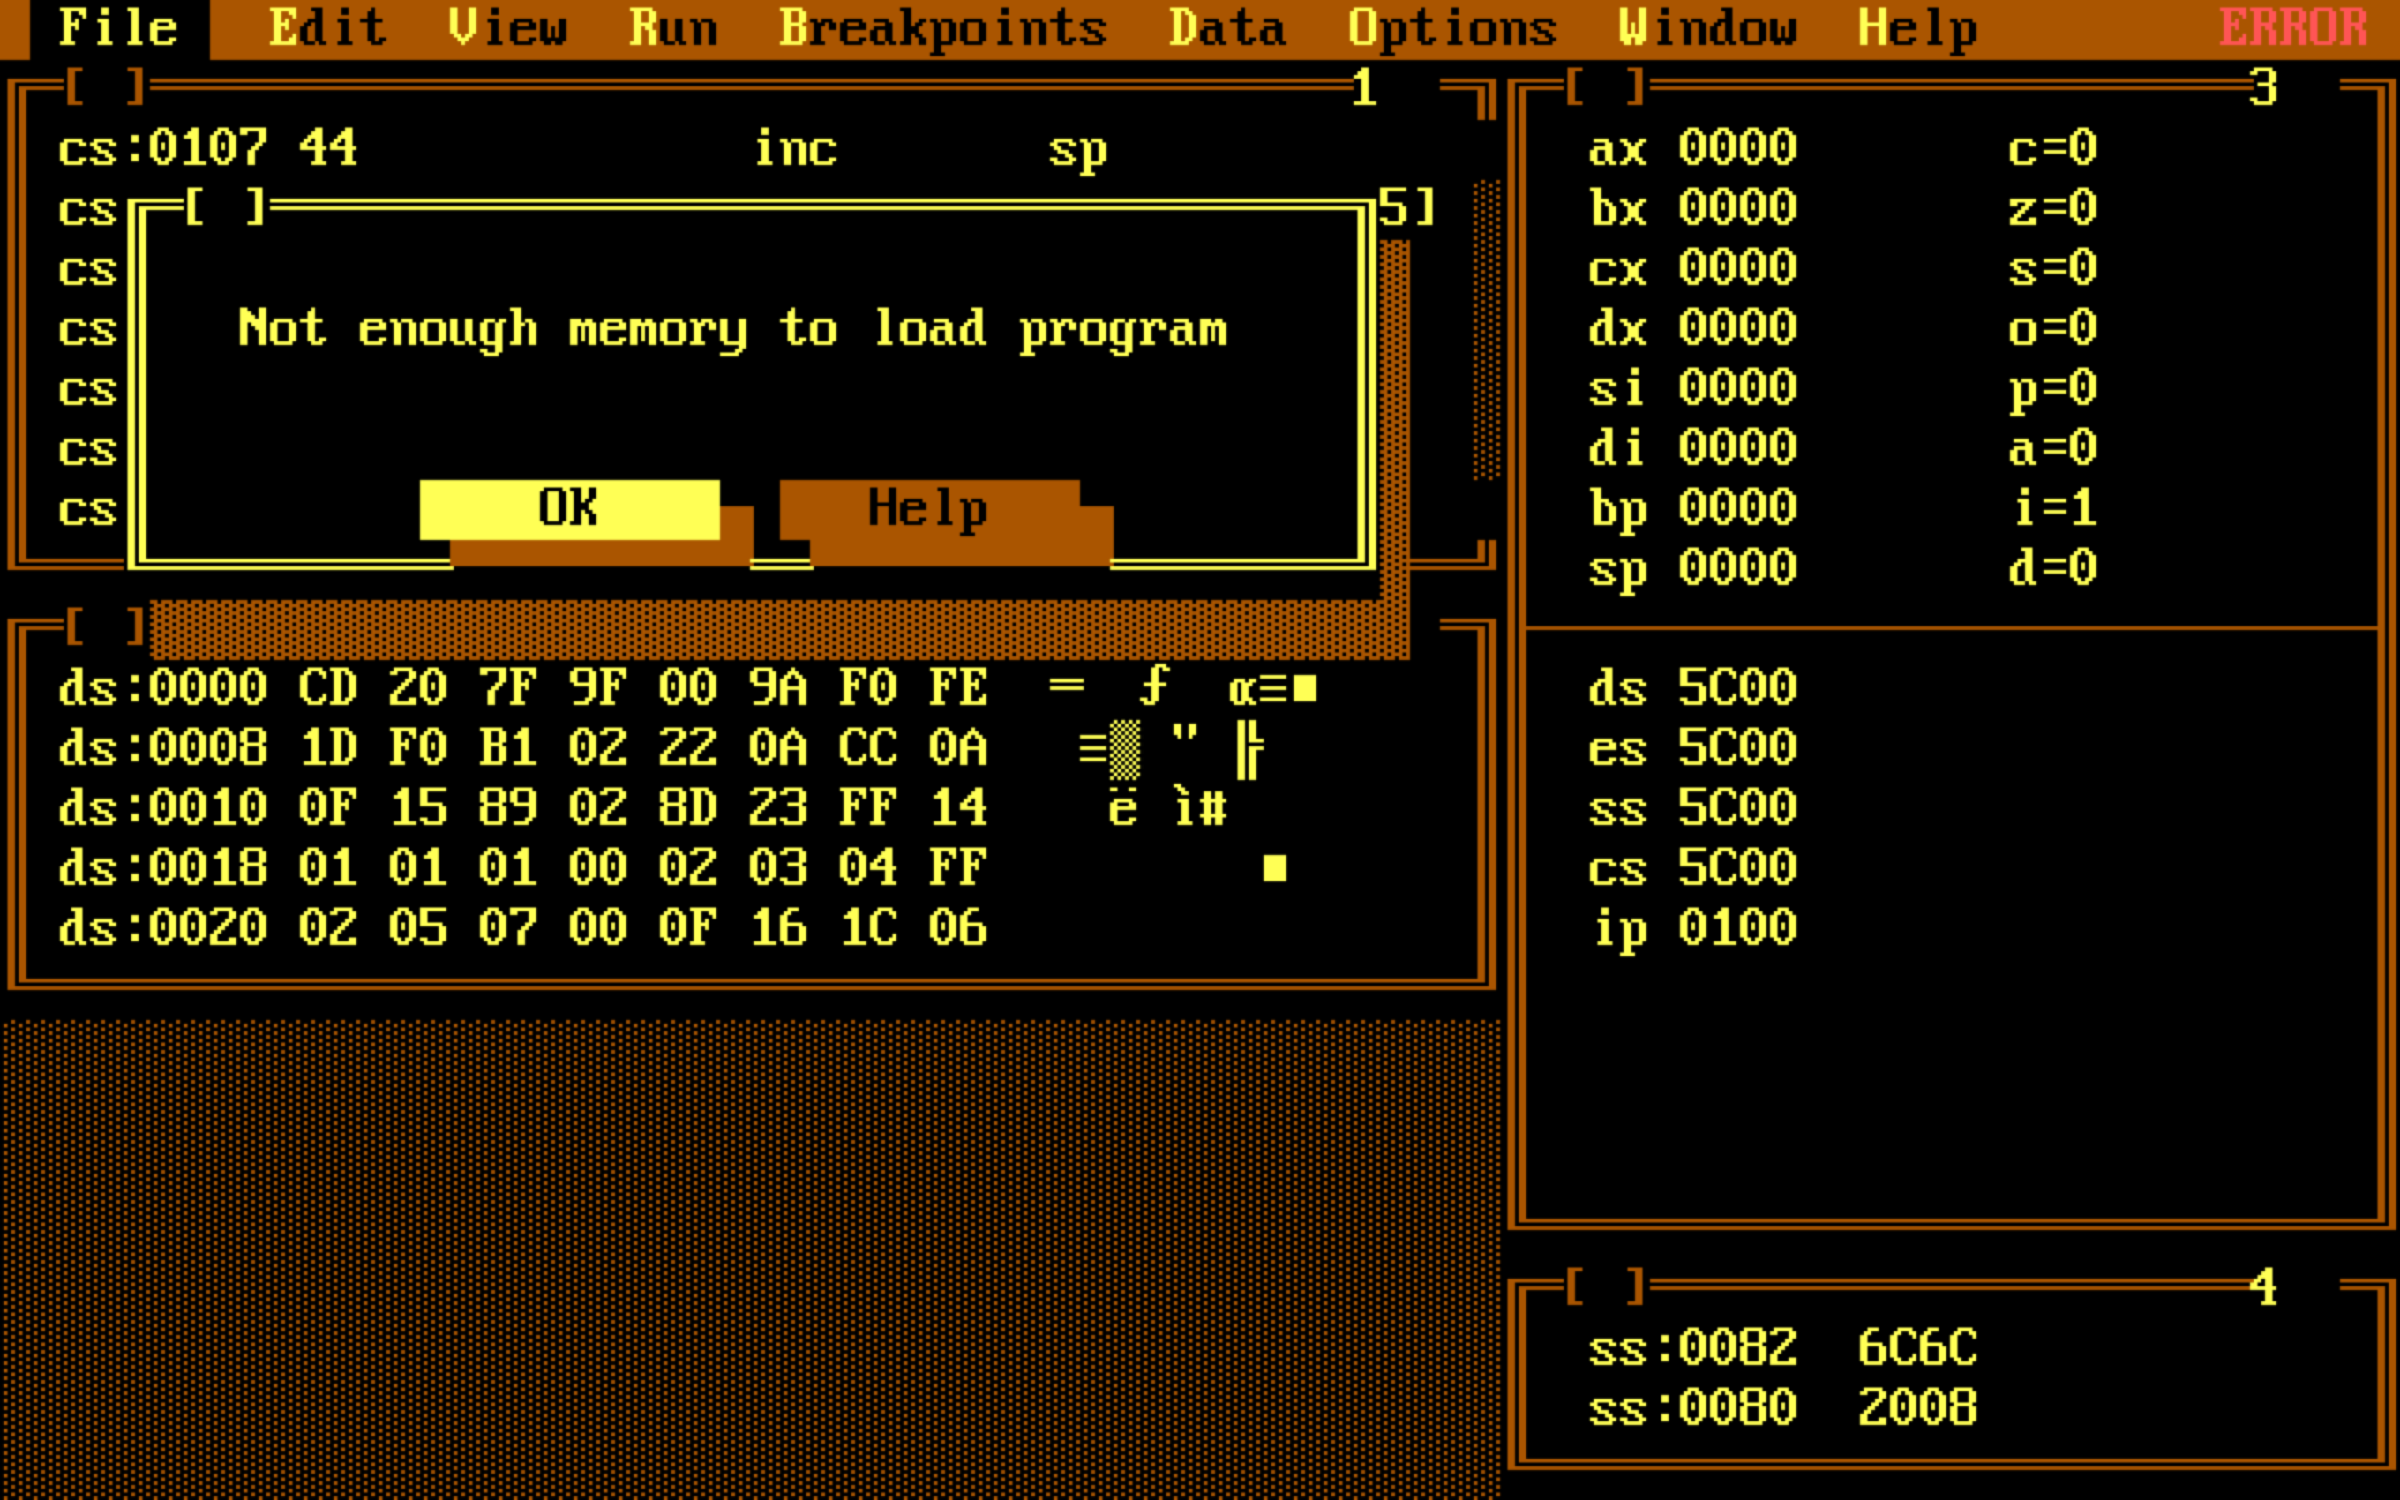The width and height of the screenshot is (2400, 1500).
Task: Open the Options menu
Action: point(1452,28)
